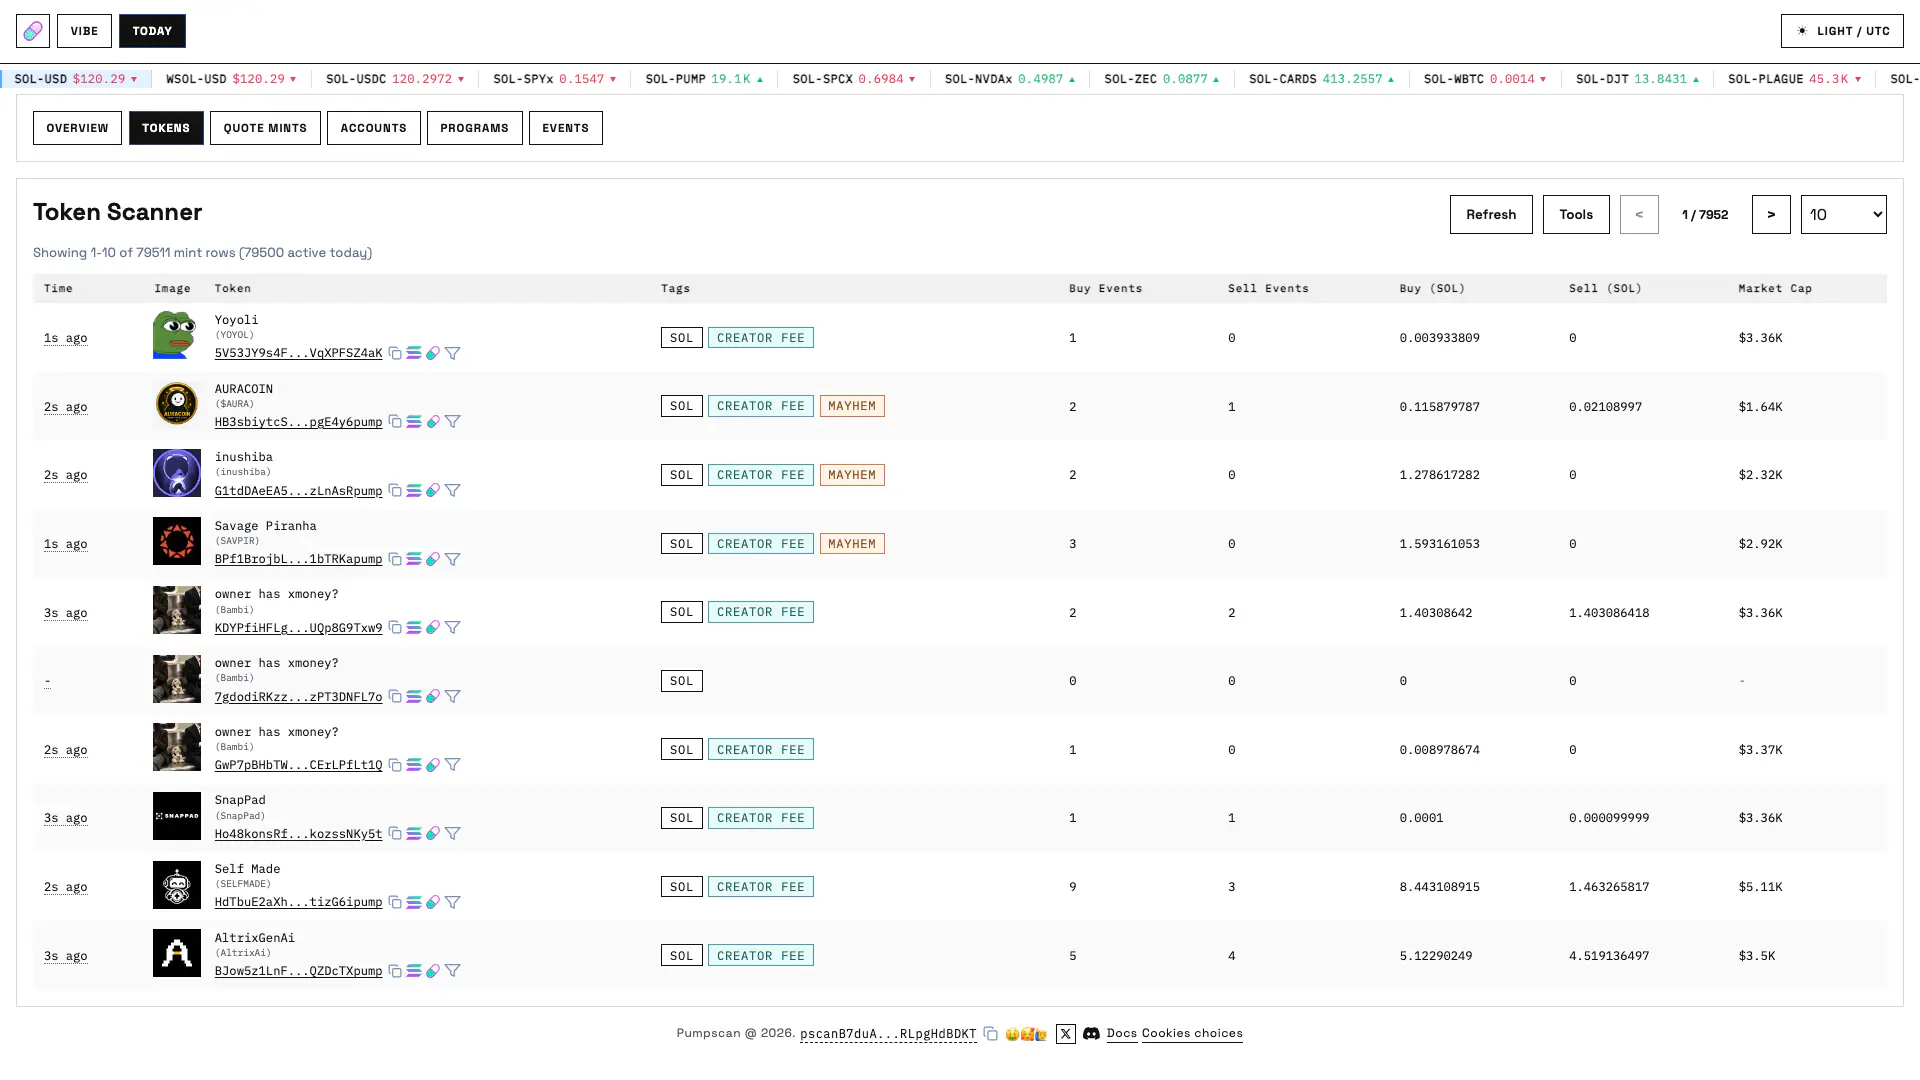Click the Pumpscan pill logo in header

point(33,31)
